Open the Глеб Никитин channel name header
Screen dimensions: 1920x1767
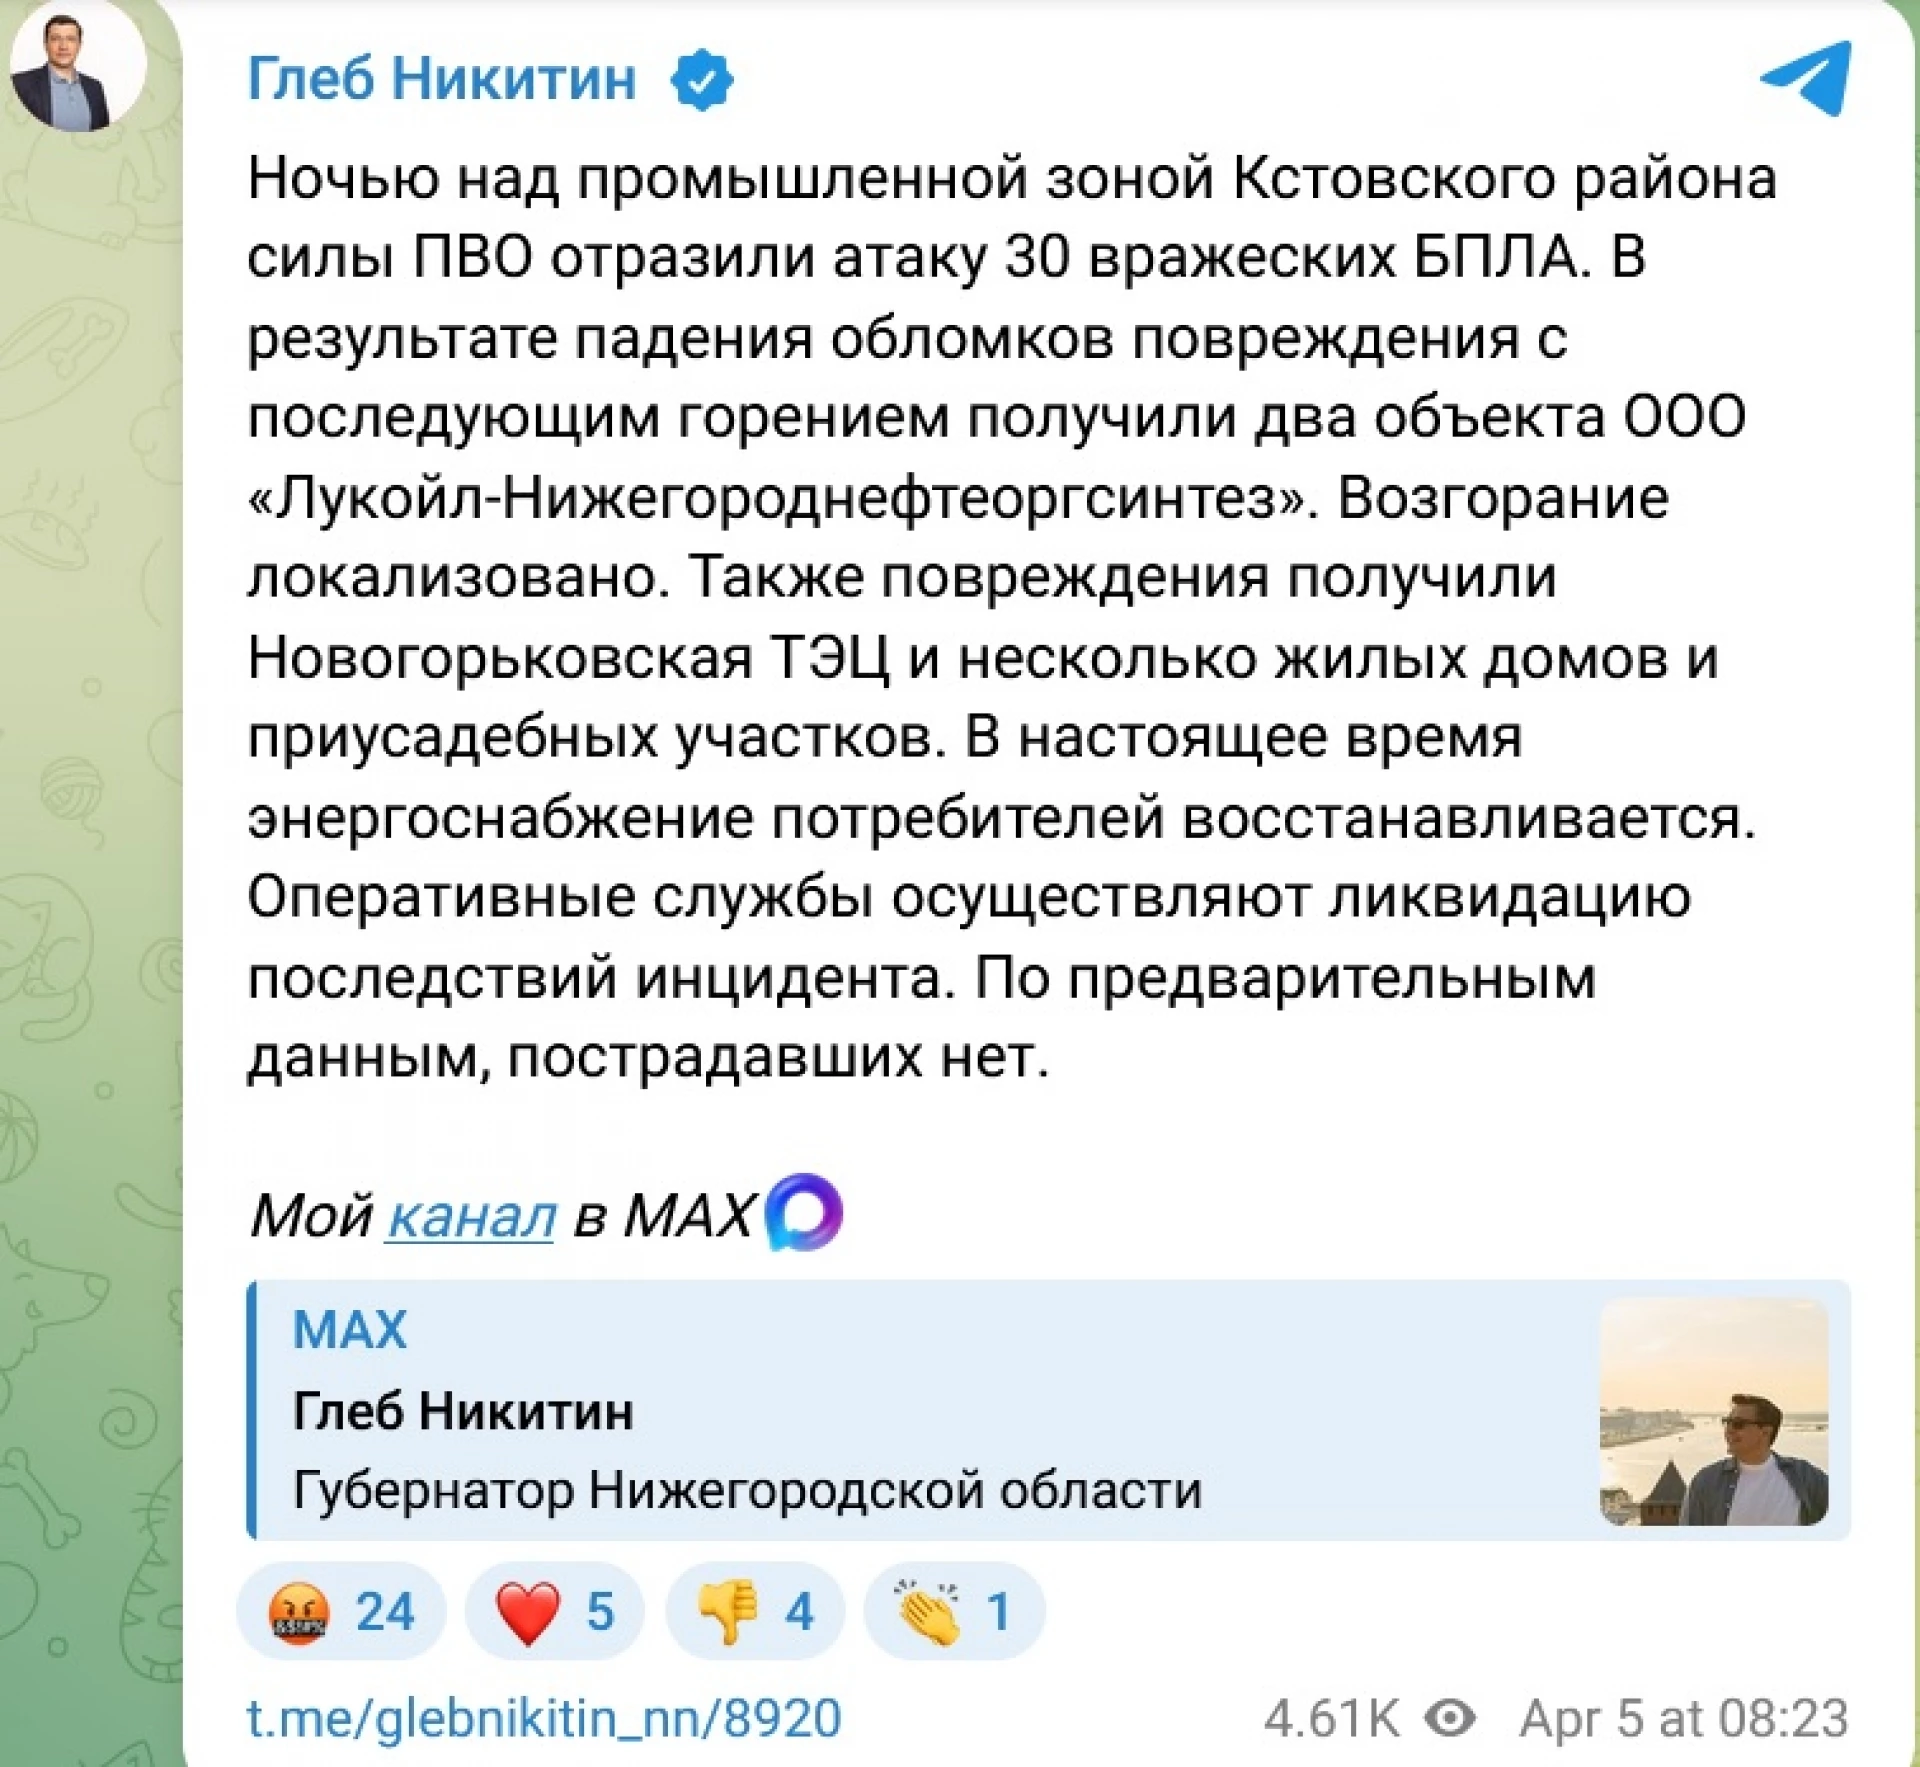pos(441,79)
